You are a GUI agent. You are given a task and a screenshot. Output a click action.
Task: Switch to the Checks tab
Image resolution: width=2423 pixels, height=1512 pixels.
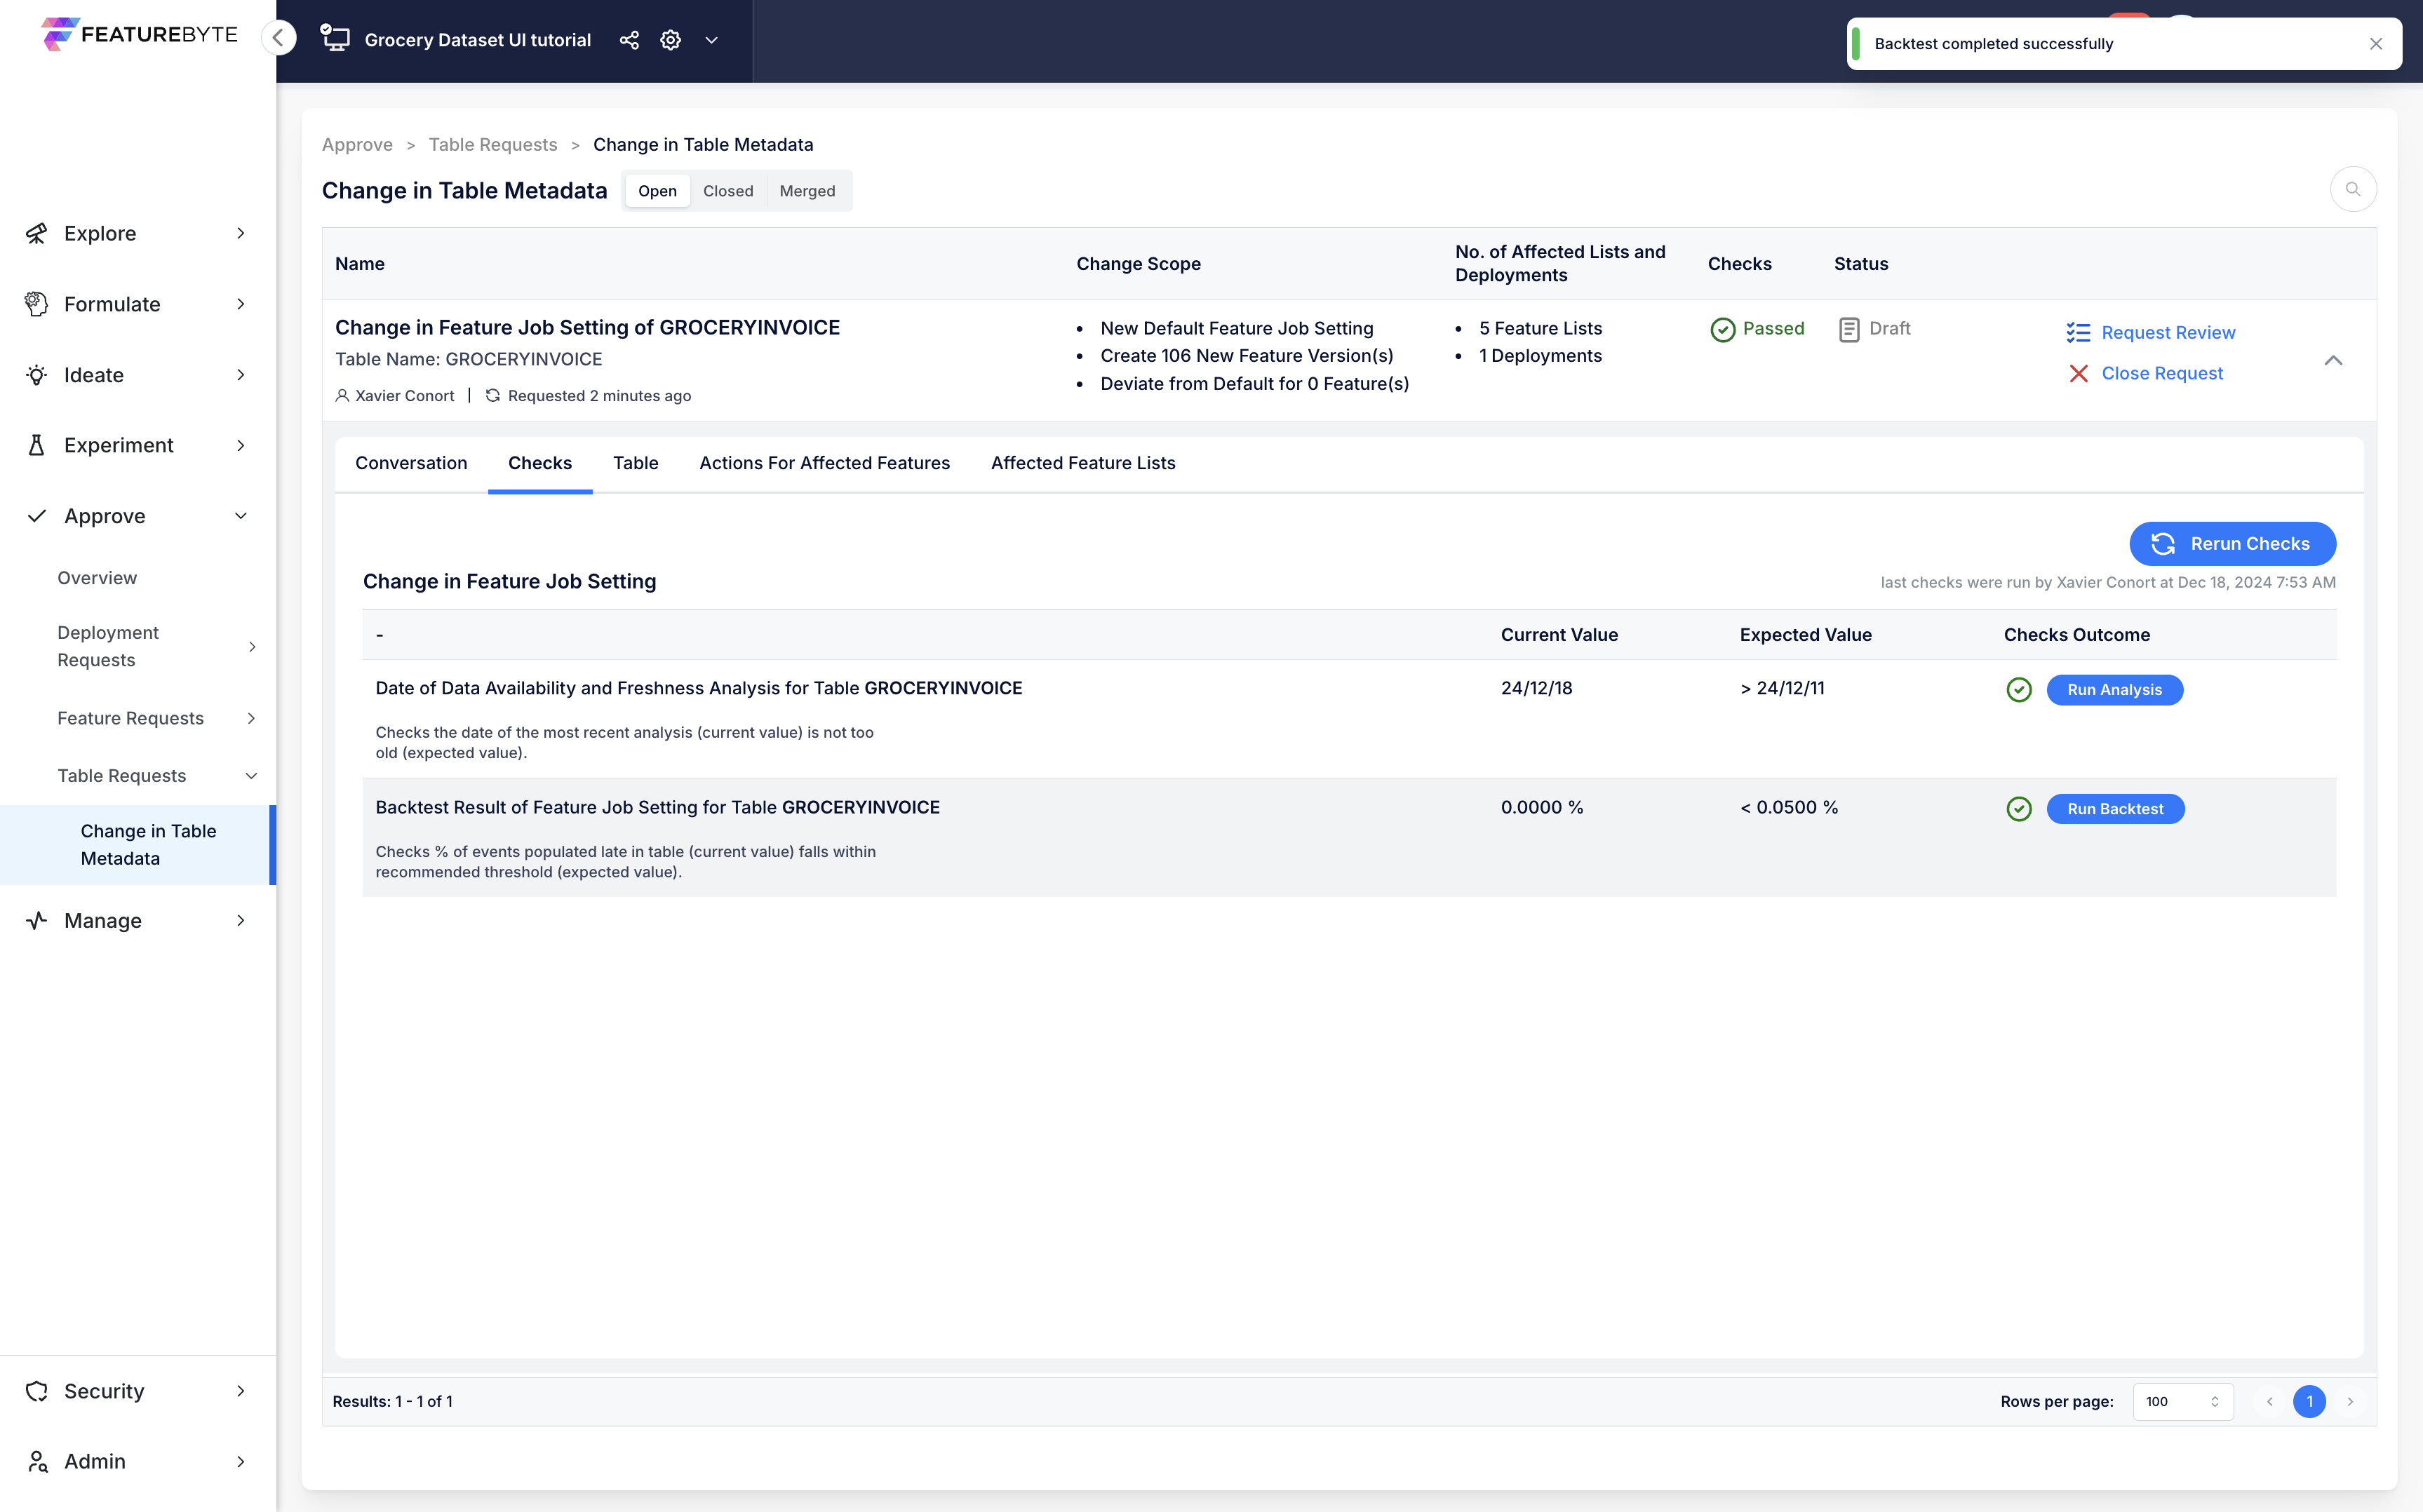(540, 463)
